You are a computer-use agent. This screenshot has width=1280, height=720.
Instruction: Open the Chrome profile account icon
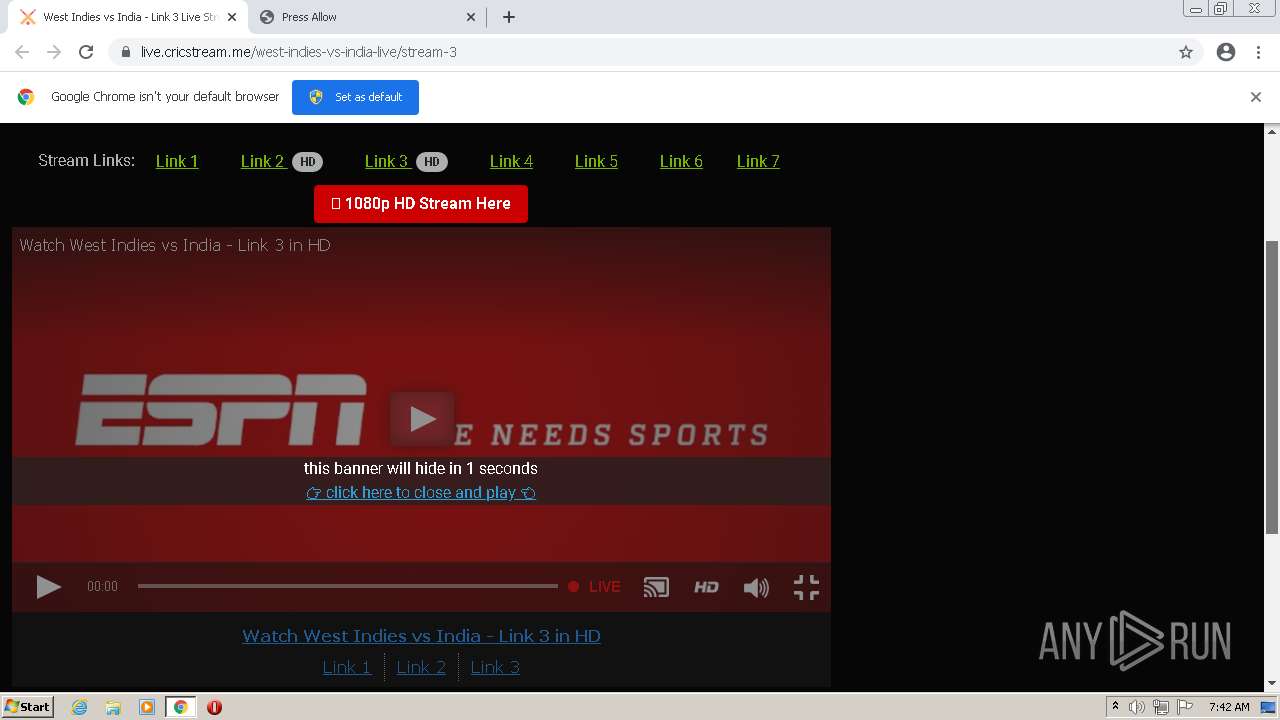pos(1226,52)
